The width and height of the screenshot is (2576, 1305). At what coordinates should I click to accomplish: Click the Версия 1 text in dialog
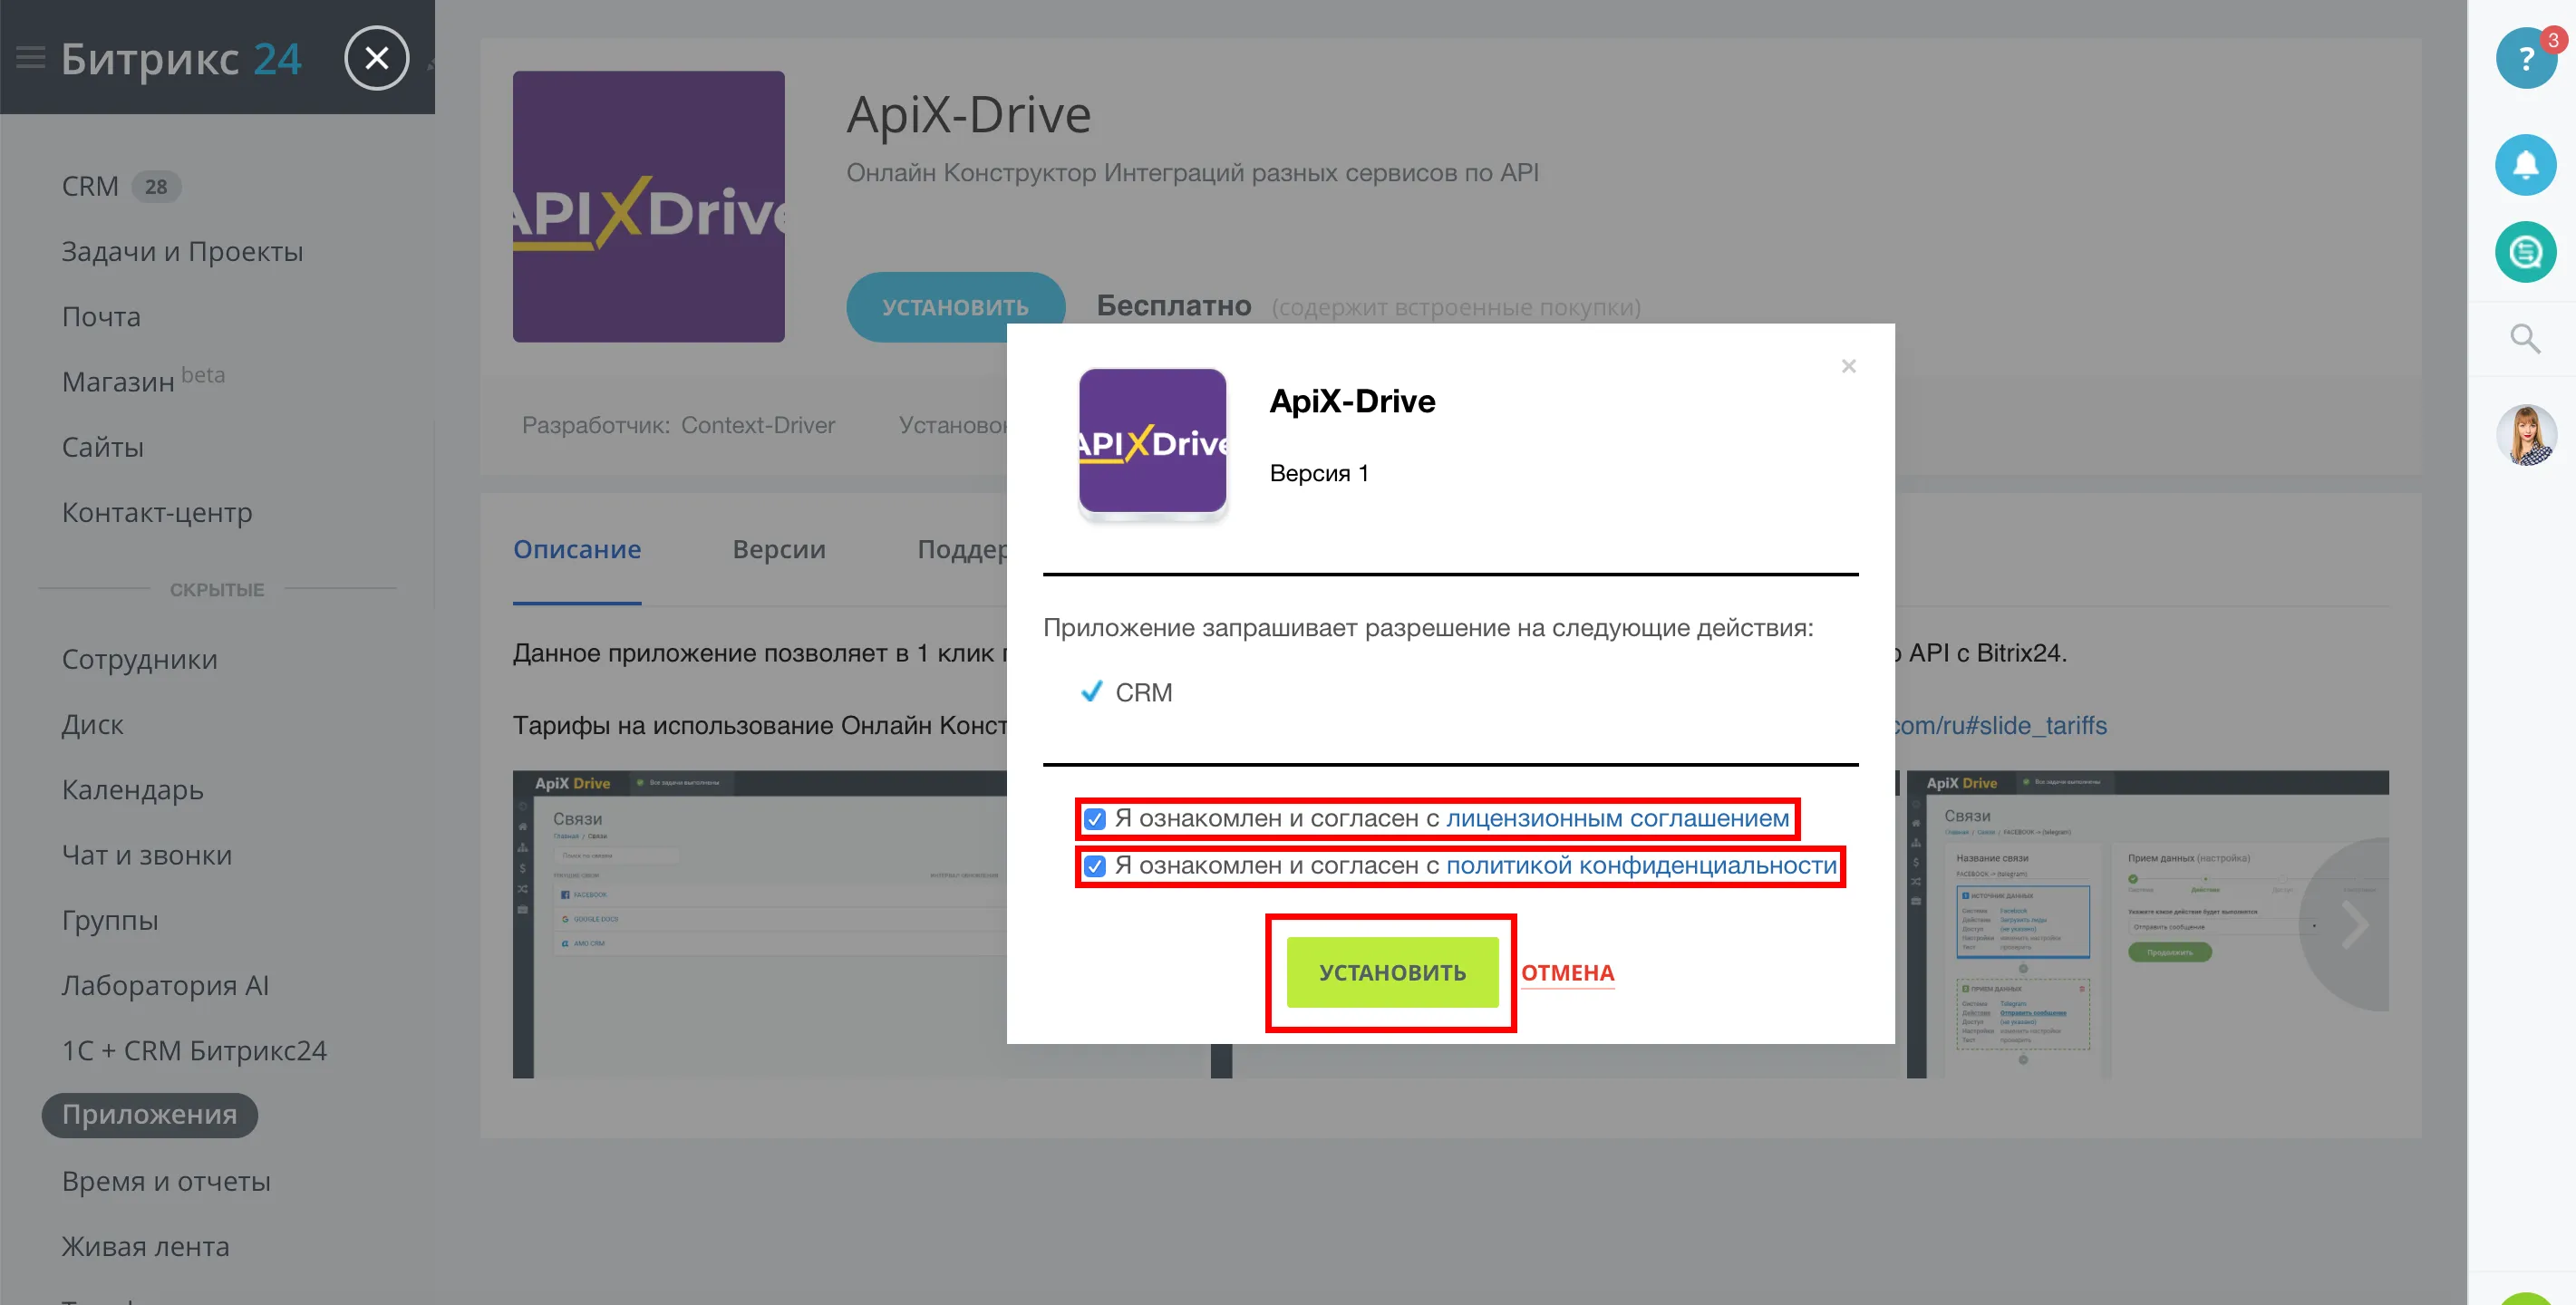tap(1319, 474)
